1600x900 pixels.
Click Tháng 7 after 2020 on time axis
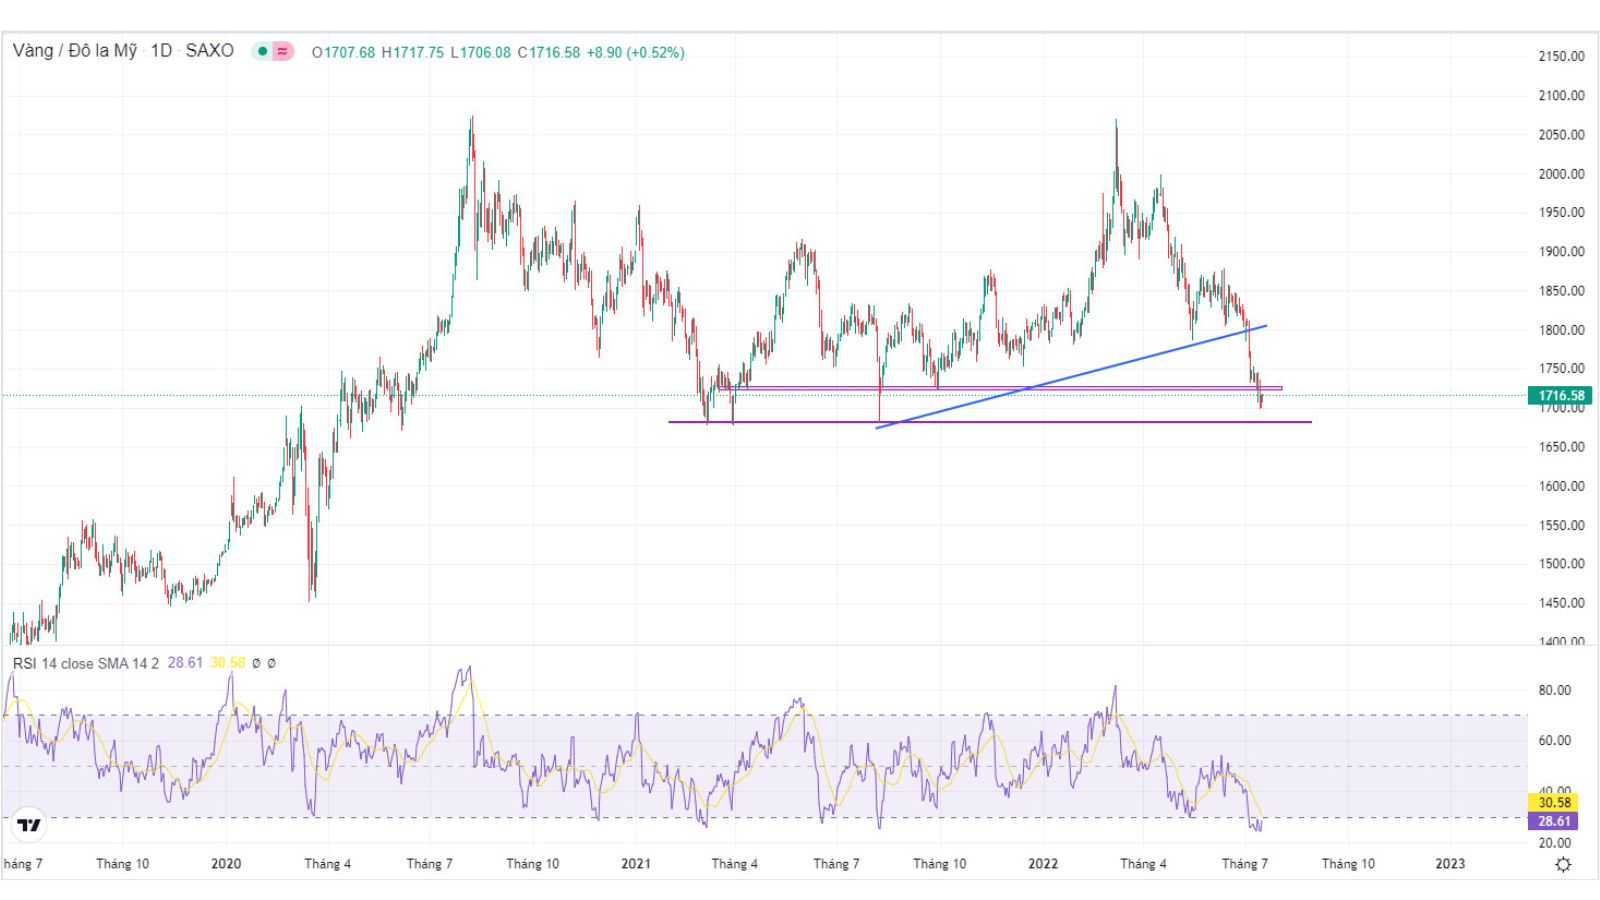tap(430, 864)
